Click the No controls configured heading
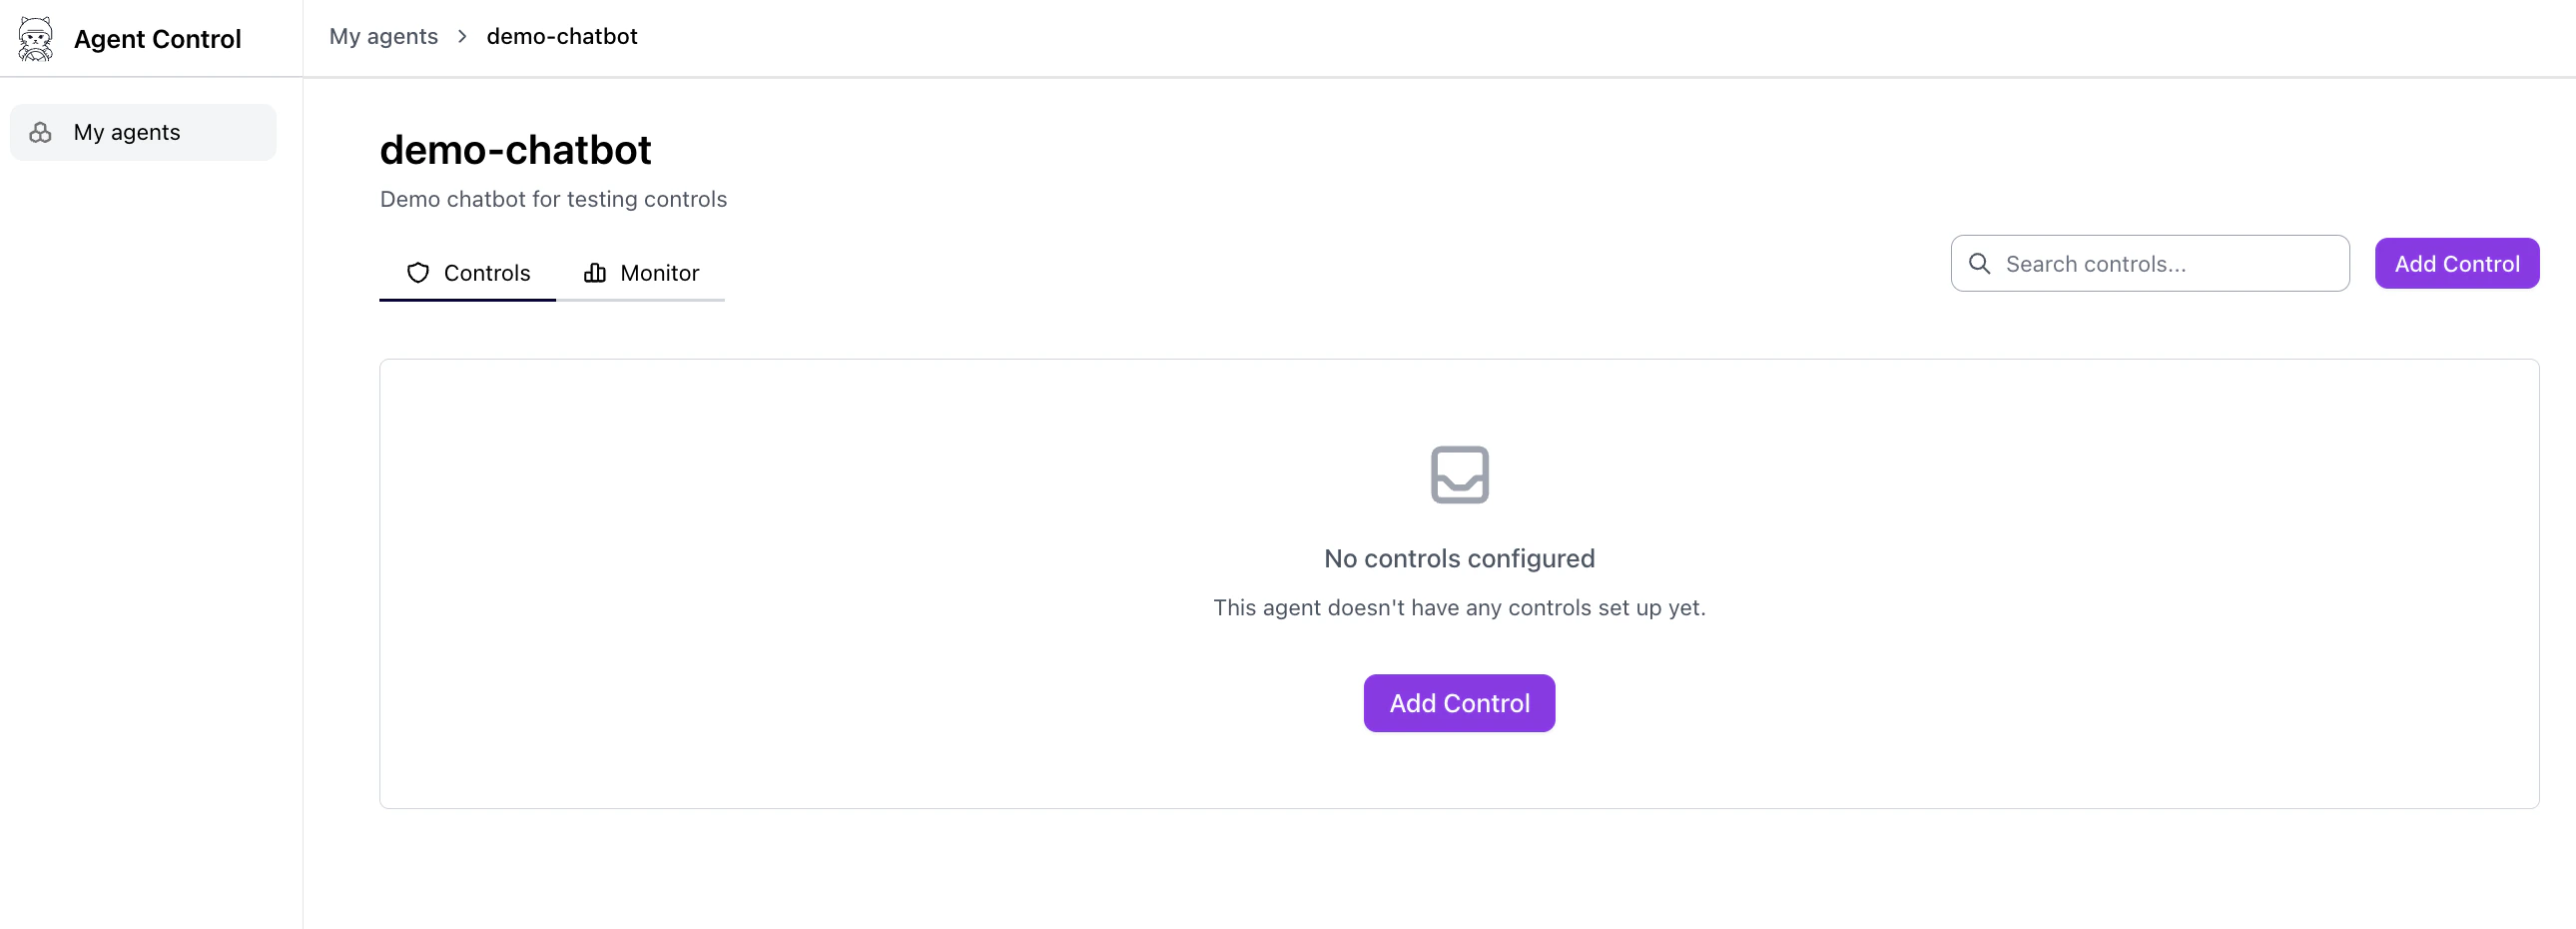The width and height of the screenshot is (2576, 929). 1459,558
